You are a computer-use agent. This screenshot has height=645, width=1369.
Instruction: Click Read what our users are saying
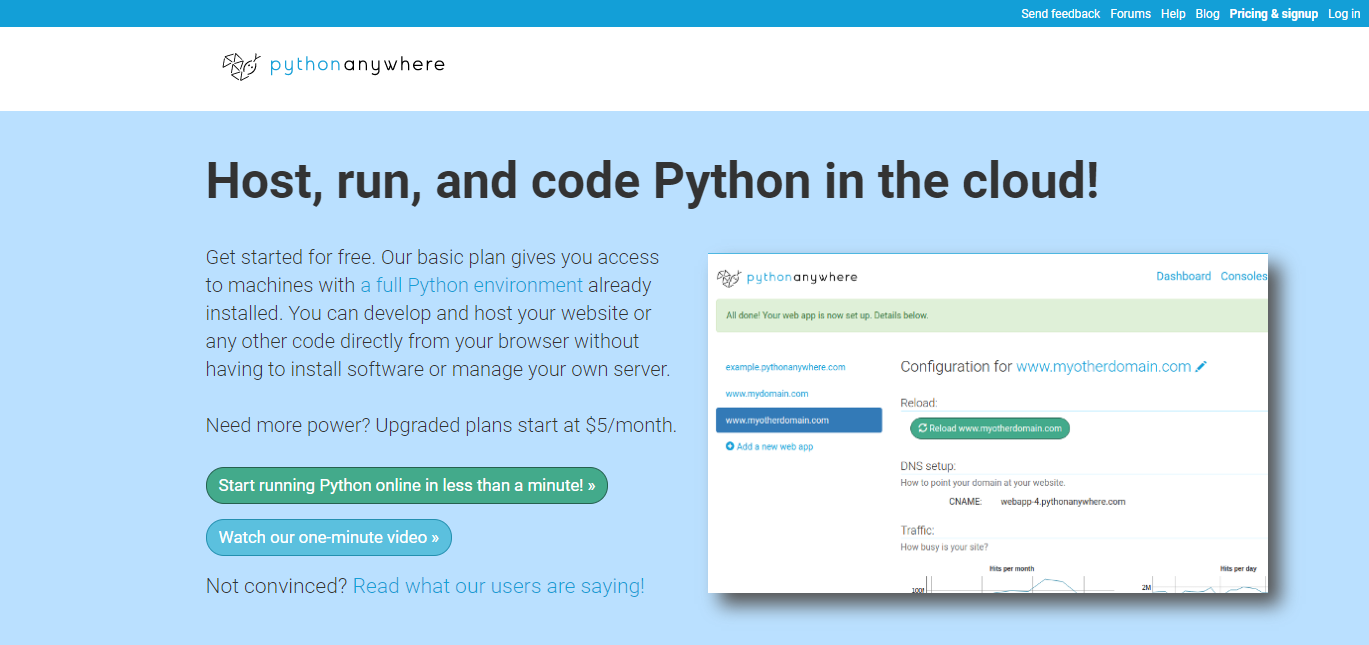[497, 585]
